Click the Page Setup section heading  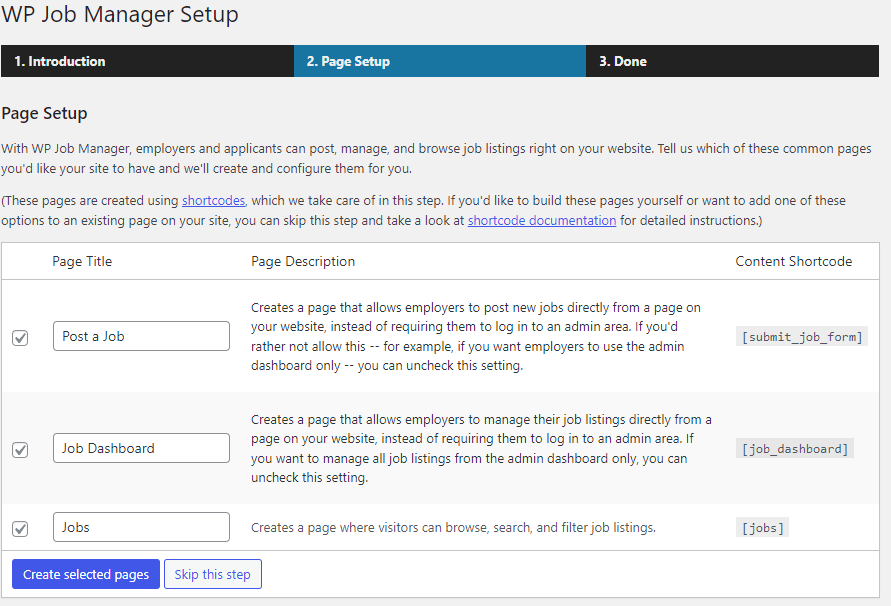(x=44, y=114)
